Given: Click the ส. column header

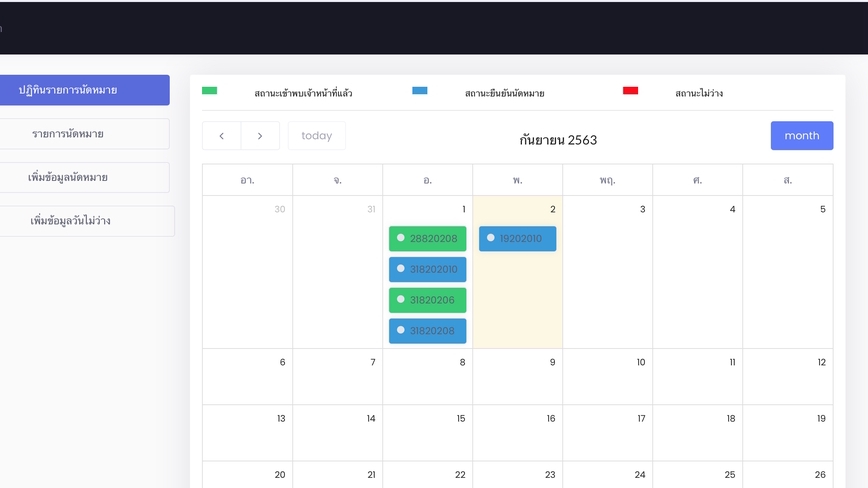Looking at the screenshot, I should [x=788, y=180].
